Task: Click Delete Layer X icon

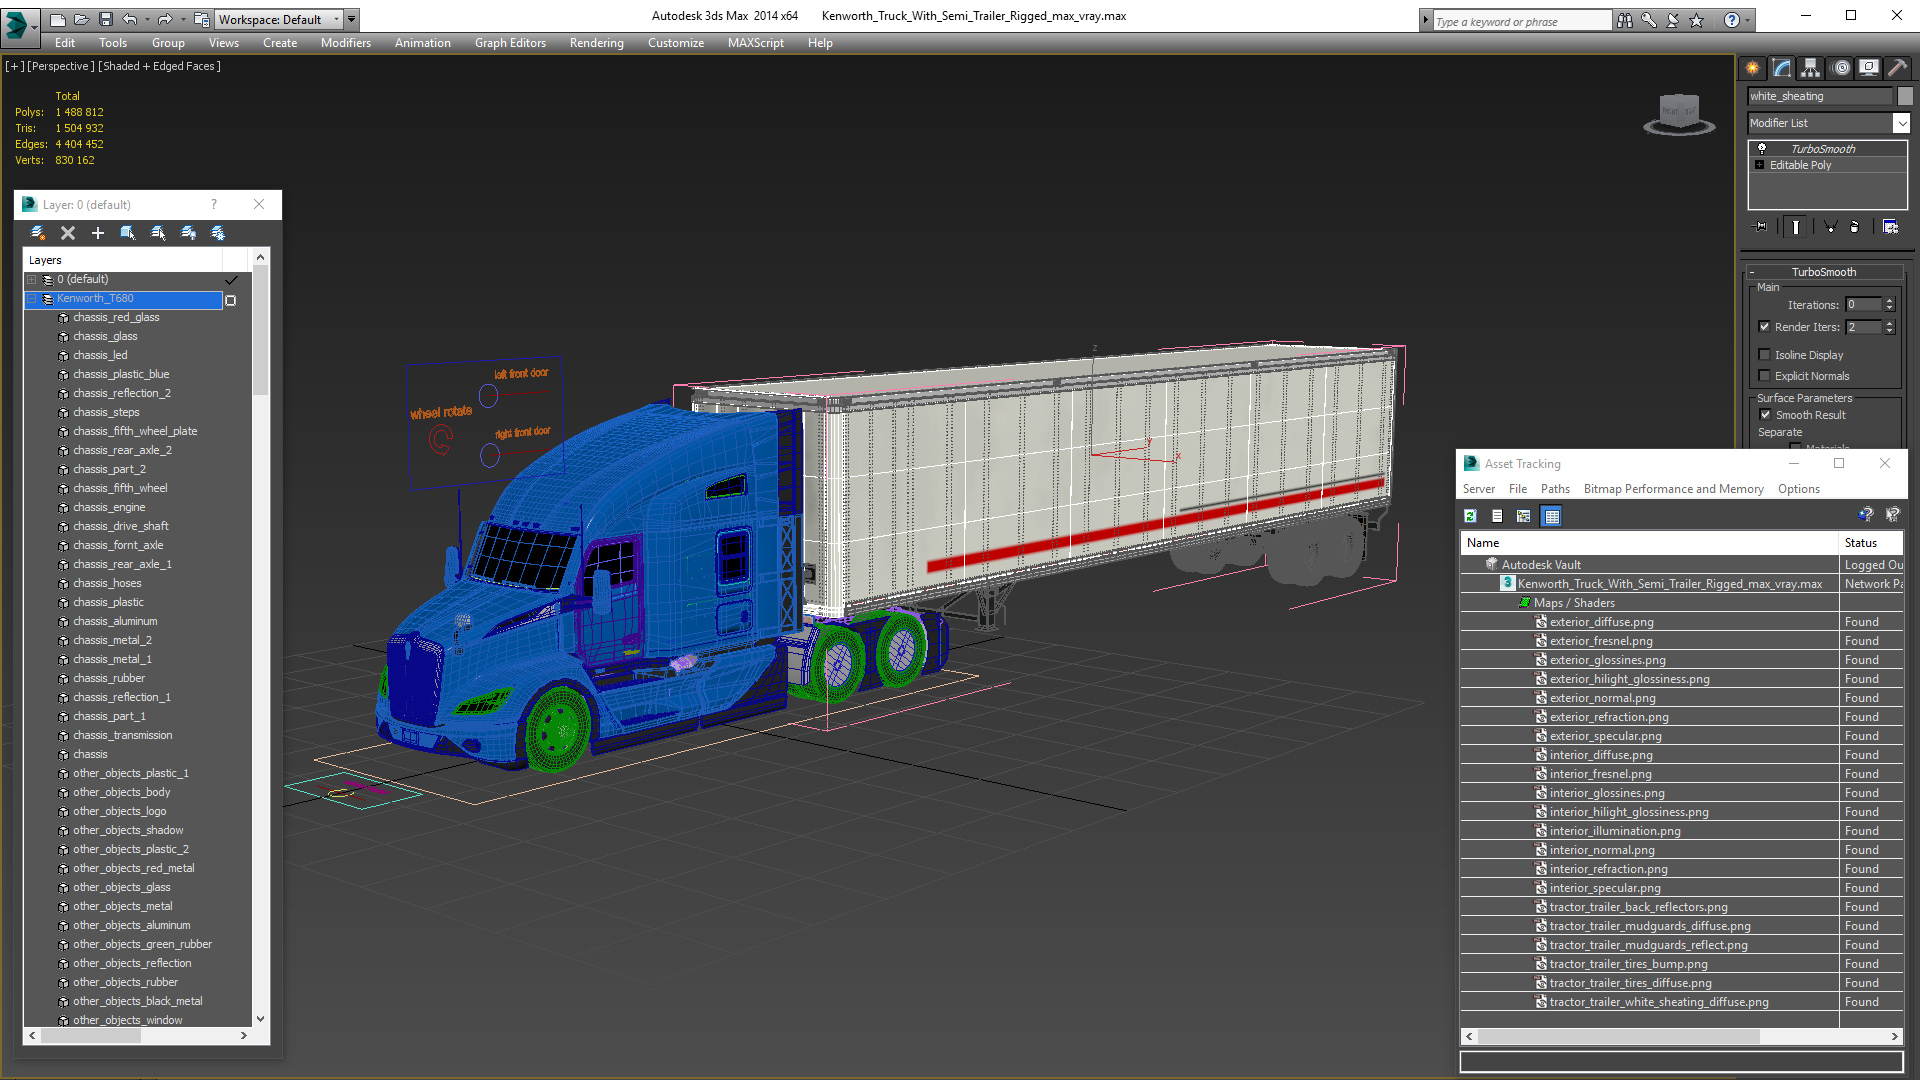Action: click(x=68, y=233)
